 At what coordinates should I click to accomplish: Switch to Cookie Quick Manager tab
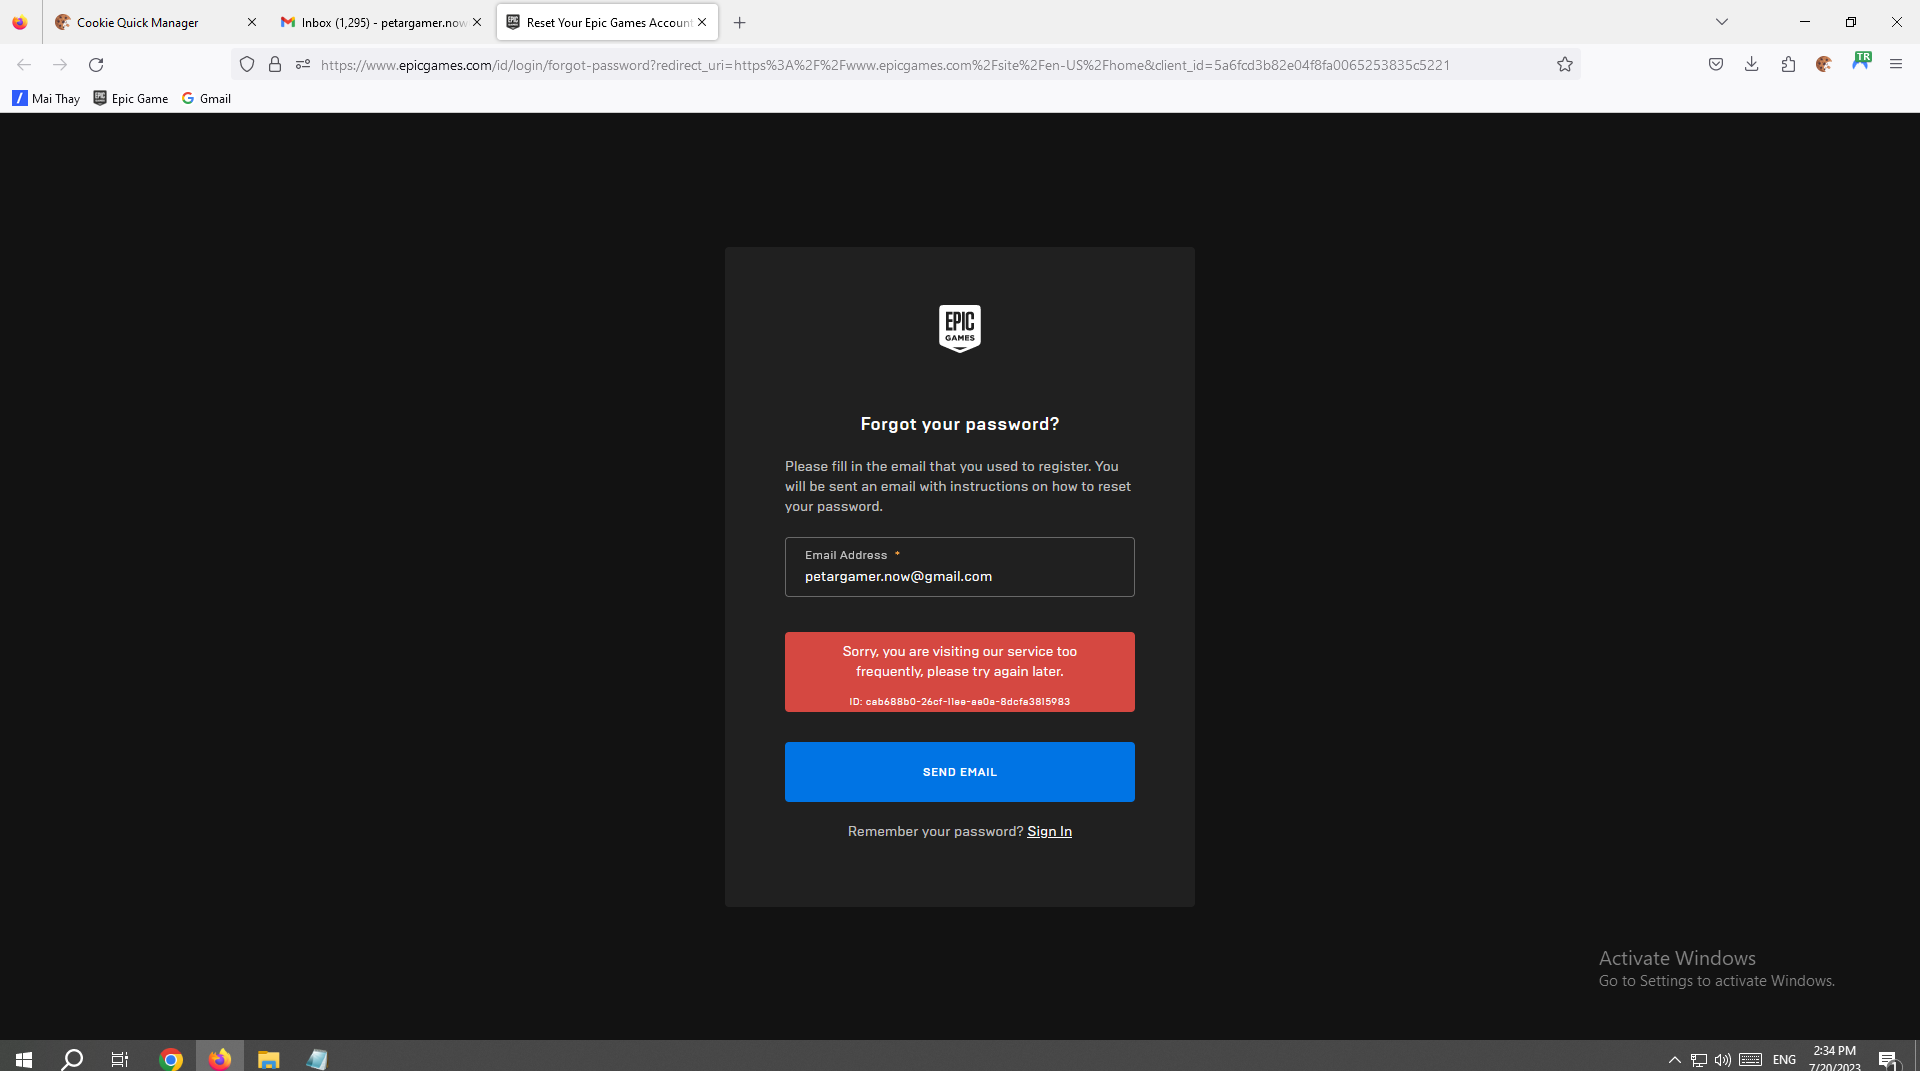pyautogui.click(x=156, y=22)
